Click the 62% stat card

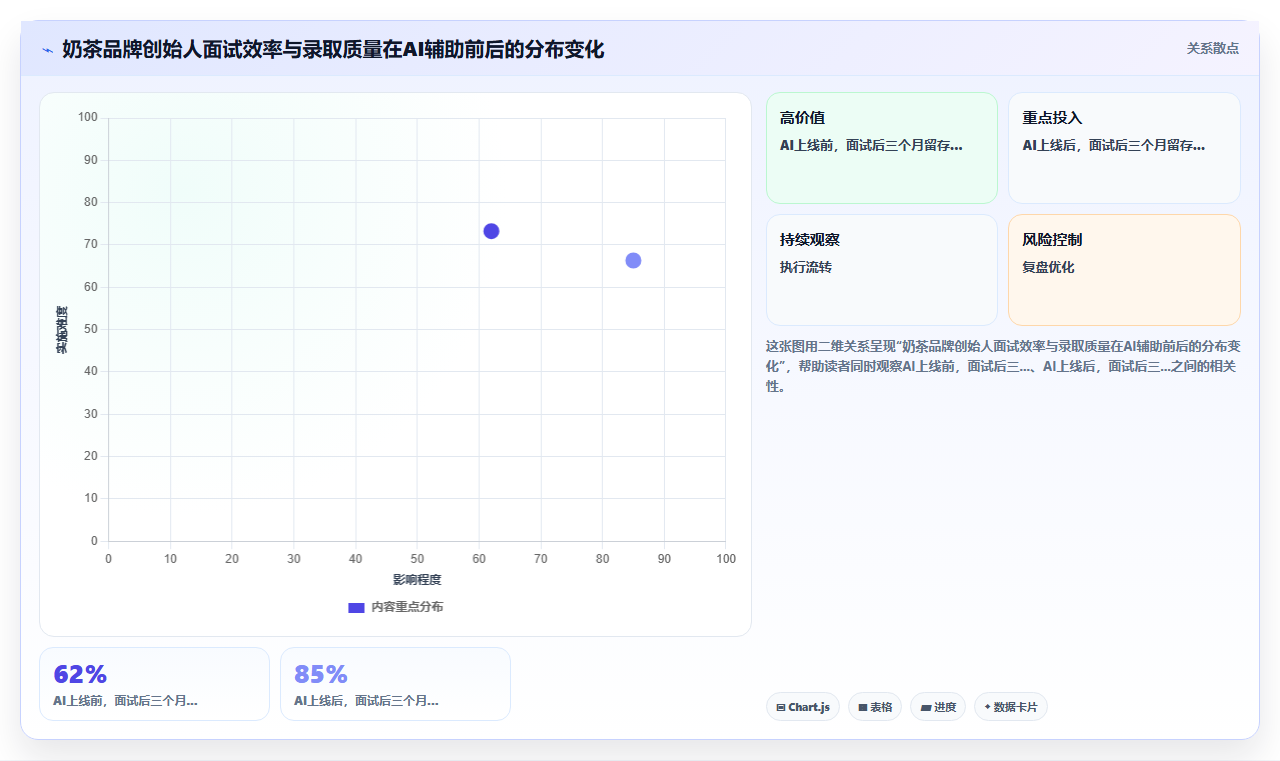click(x=154, y=684)
